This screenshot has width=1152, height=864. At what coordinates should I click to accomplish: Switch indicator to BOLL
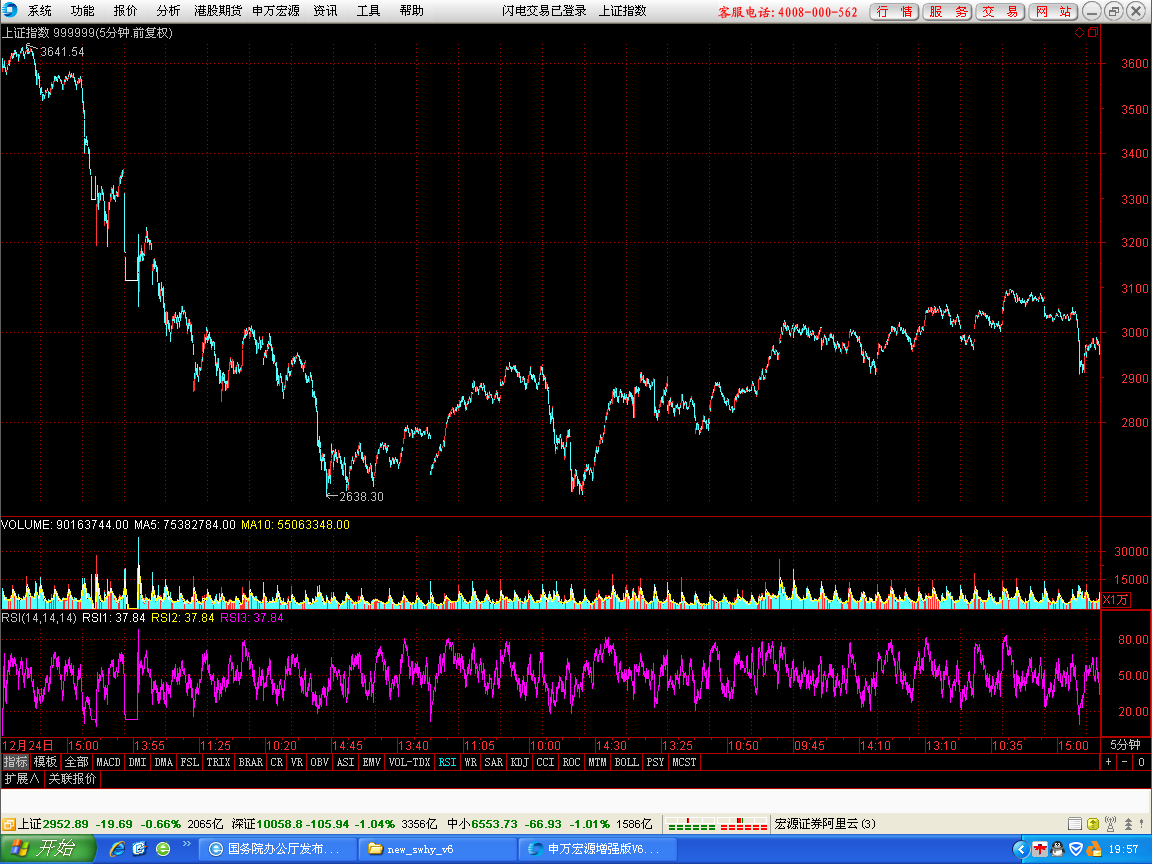(627, 762)
